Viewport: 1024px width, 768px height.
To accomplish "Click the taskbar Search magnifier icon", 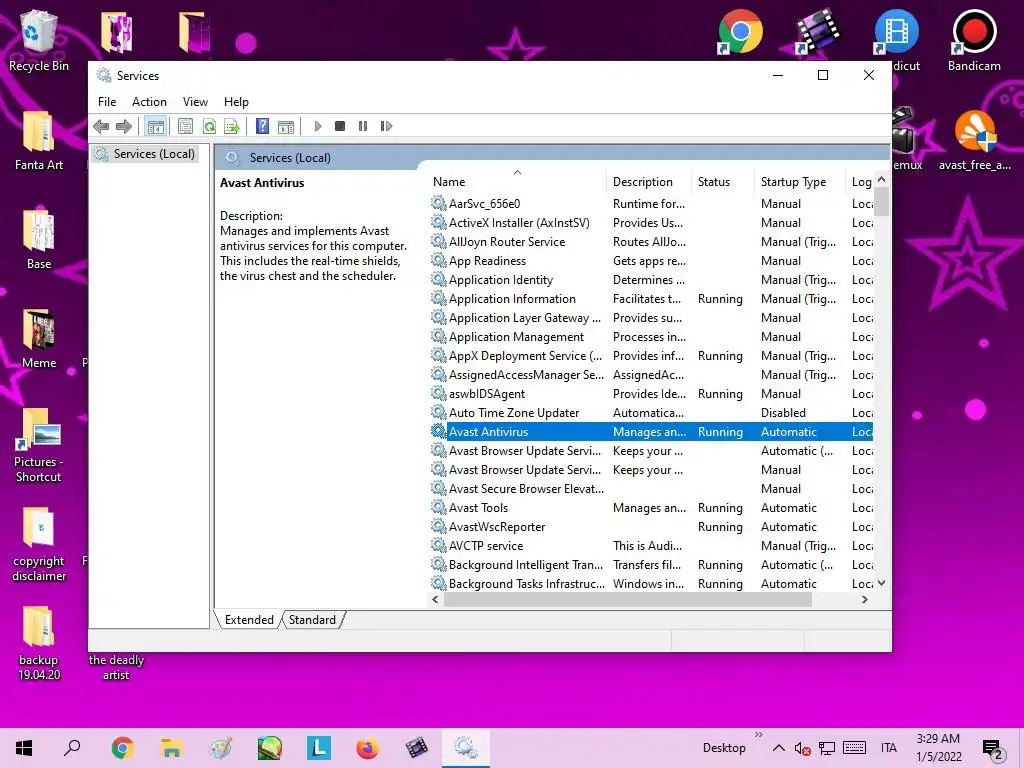I will (72, 748).
